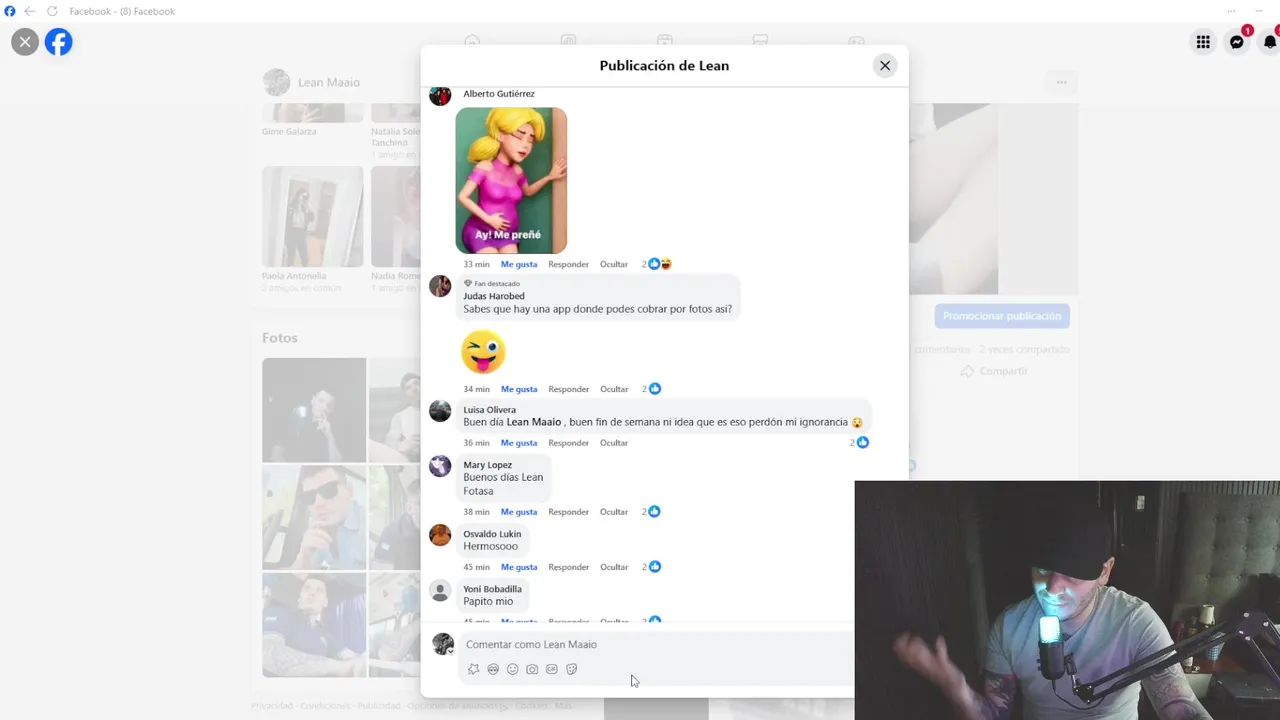The width and height of the screenshot is (1280, 720).
Task: Click 'Compartir' on the background post
Action: point(994,371)
